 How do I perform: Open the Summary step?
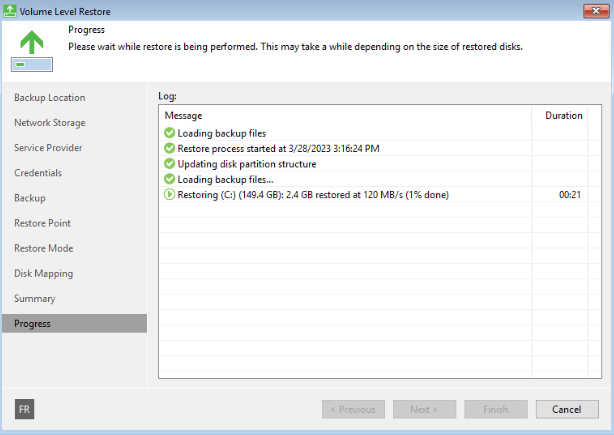[x=34, y=298]
